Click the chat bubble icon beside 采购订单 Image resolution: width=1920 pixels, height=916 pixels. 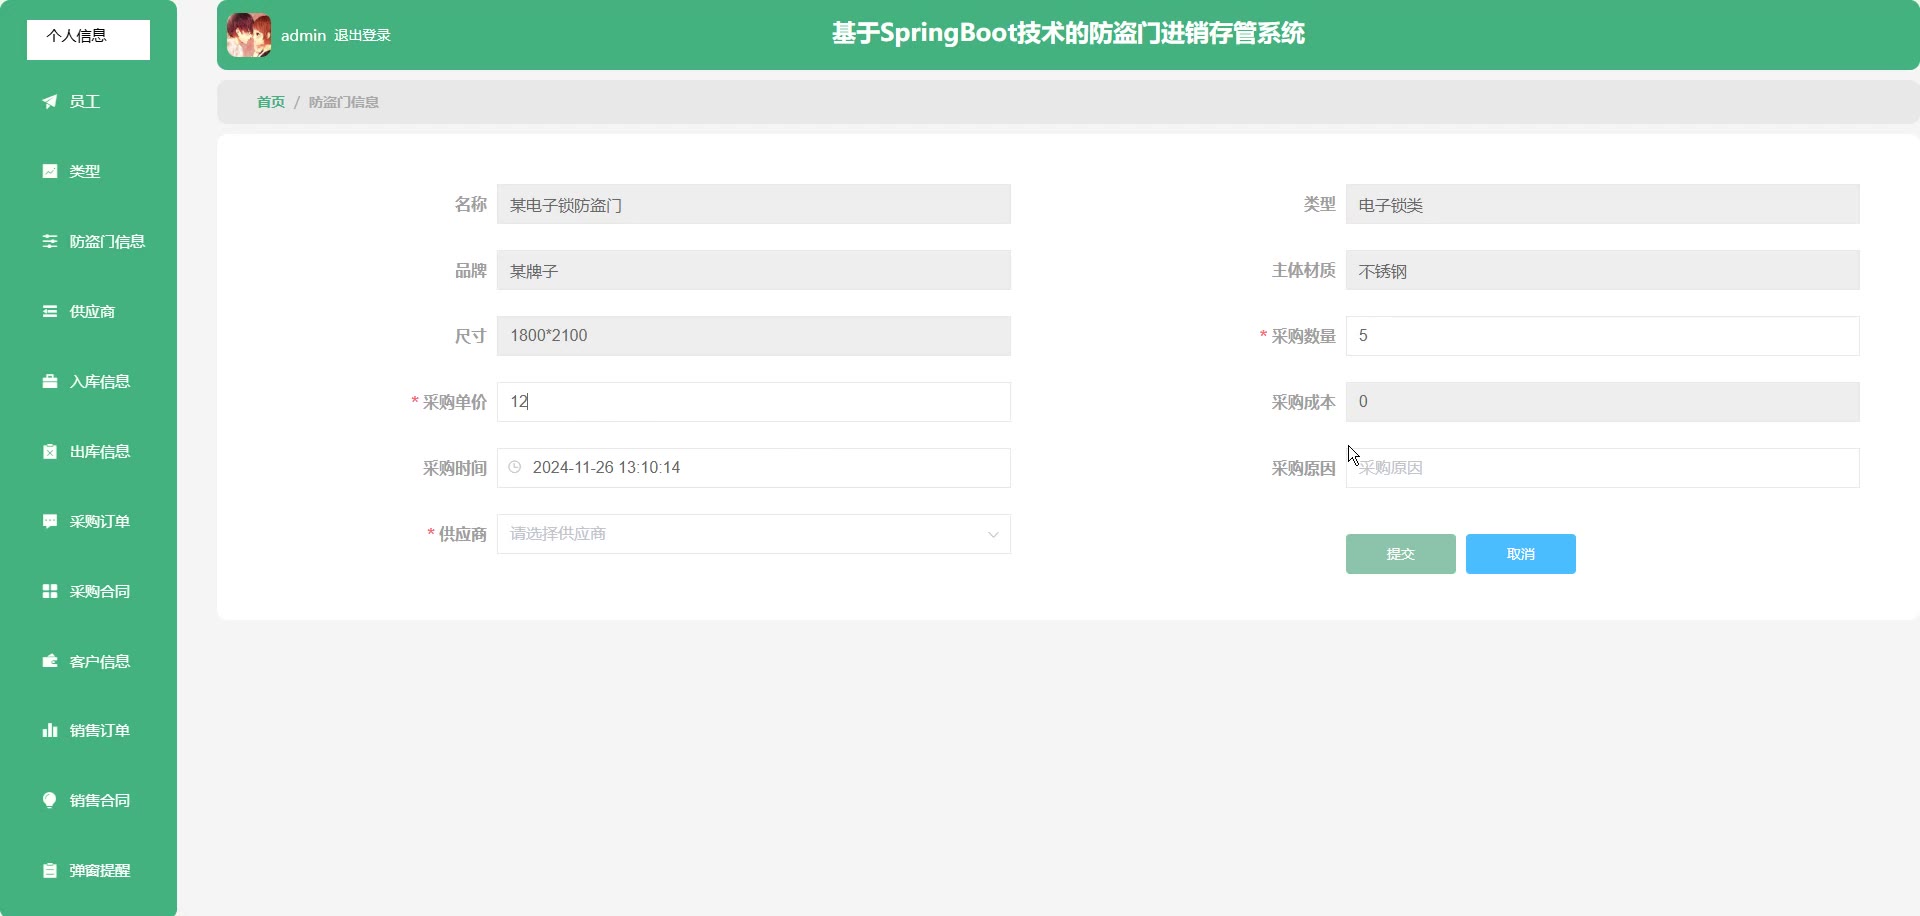tap(49, 521)
